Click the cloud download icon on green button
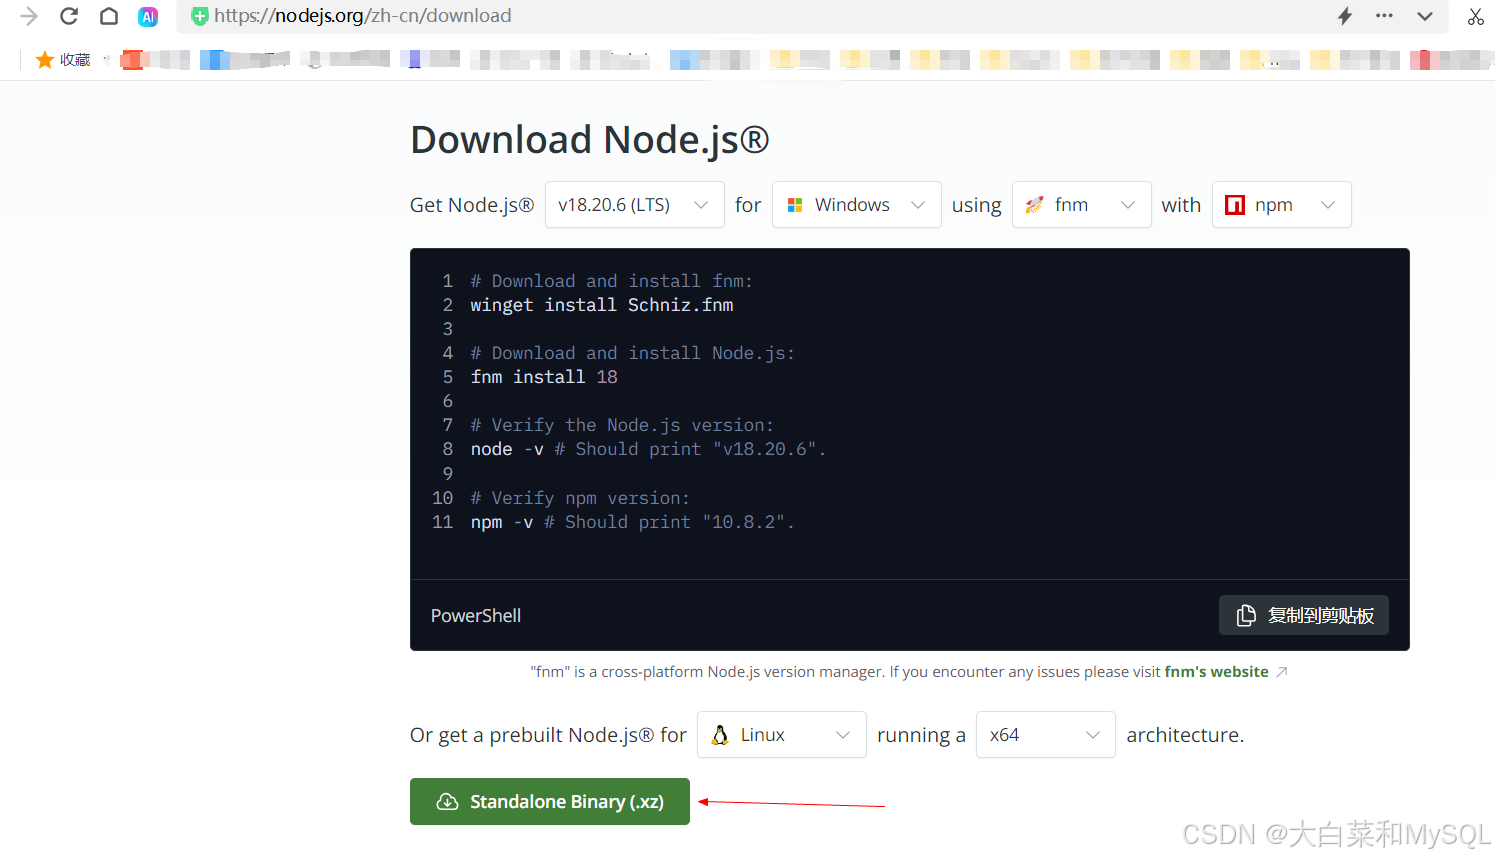 point(448,802)
